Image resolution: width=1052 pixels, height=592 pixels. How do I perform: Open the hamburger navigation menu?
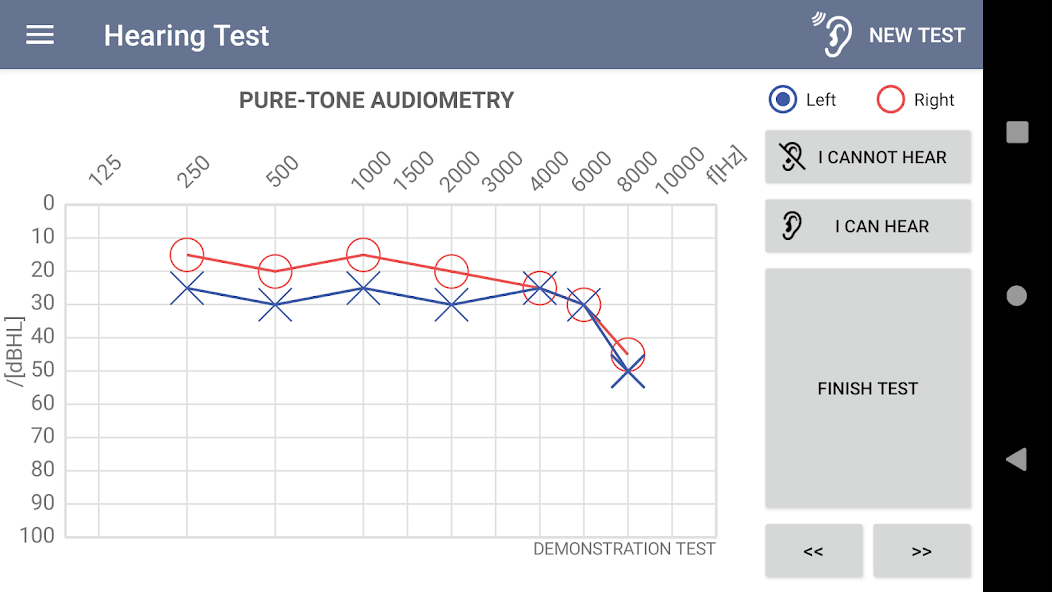pos(40,35)
